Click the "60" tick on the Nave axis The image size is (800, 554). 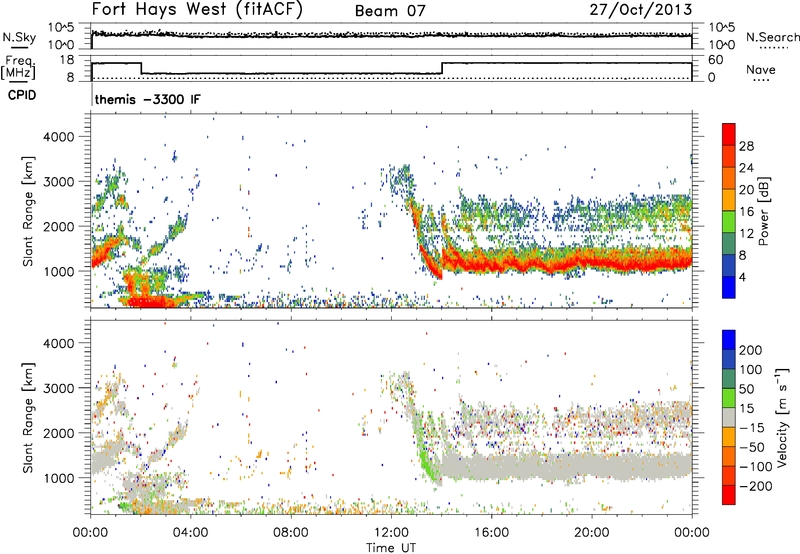coord(715,60)
